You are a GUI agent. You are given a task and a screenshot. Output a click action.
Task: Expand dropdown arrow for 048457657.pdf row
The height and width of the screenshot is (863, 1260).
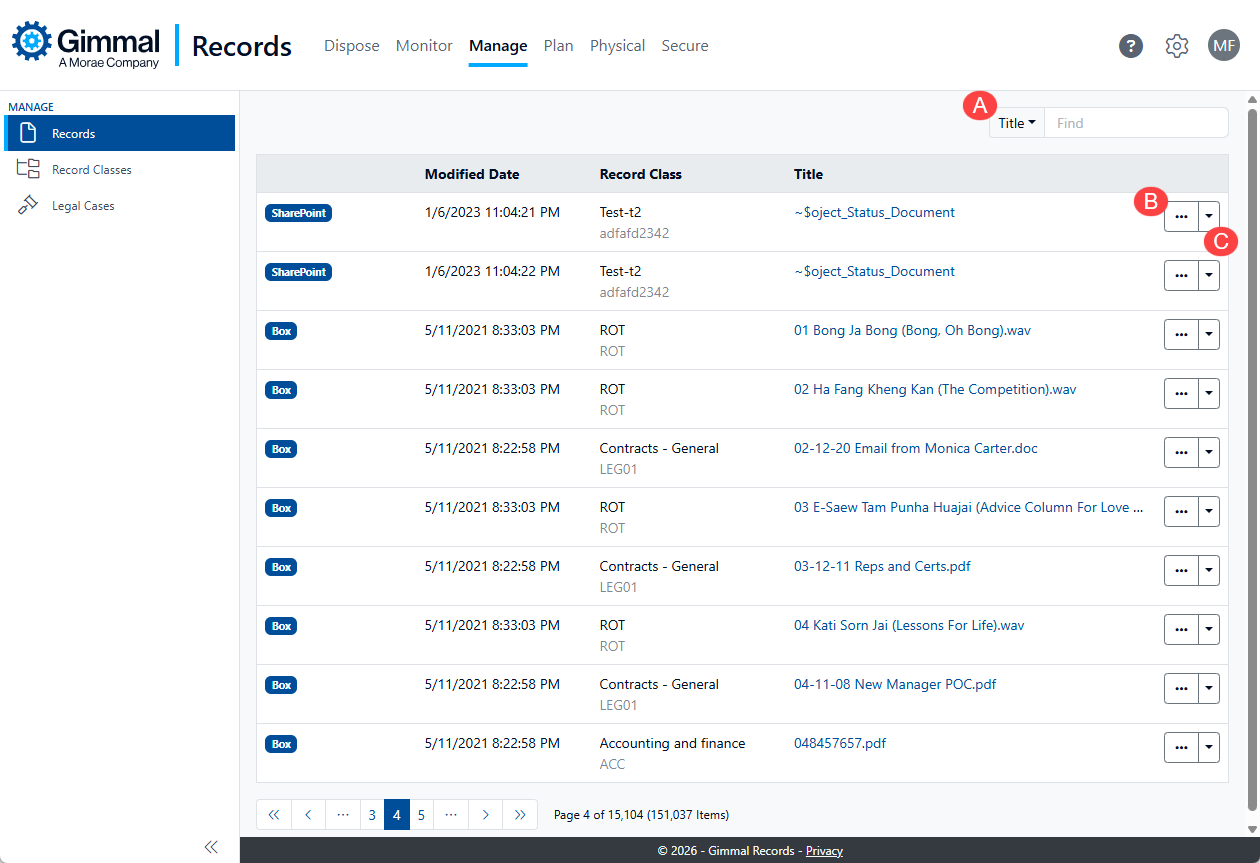click(x=1209, y=747)
